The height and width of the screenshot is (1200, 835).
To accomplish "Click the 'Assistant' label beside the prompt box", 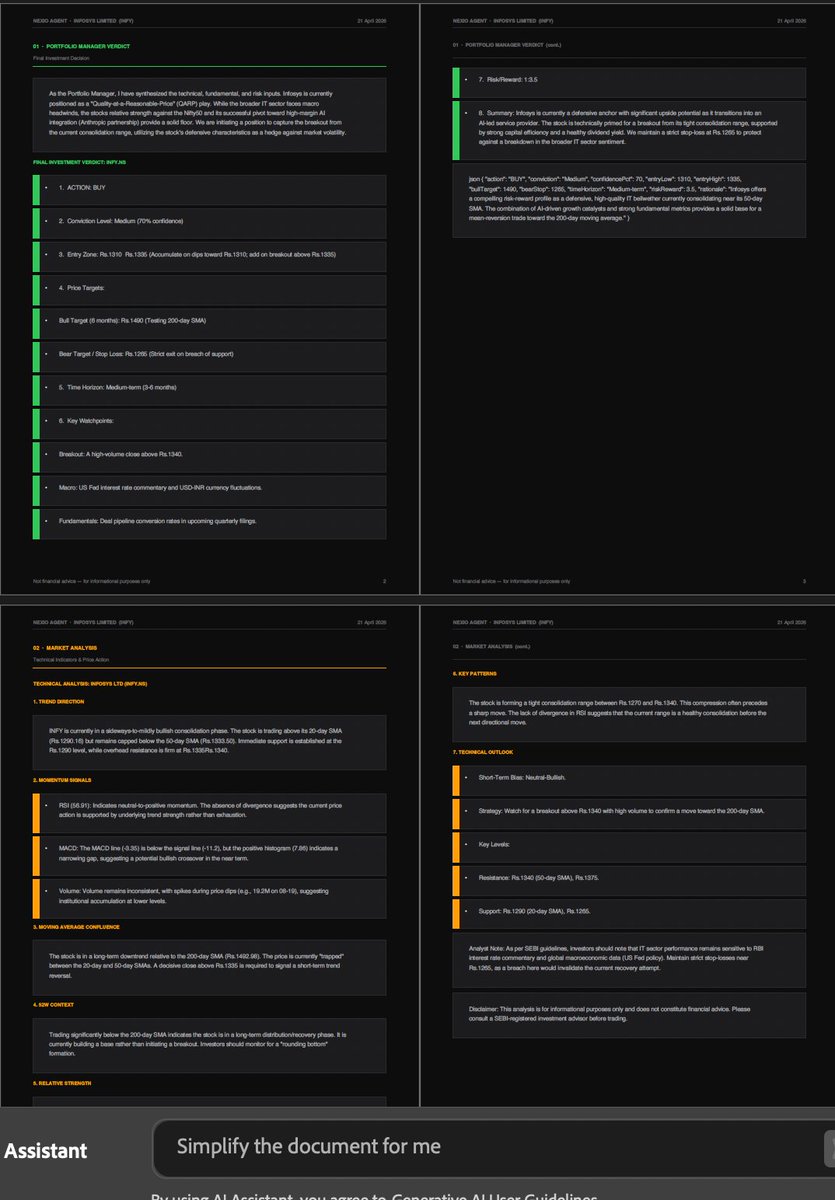I will 45,1151.
